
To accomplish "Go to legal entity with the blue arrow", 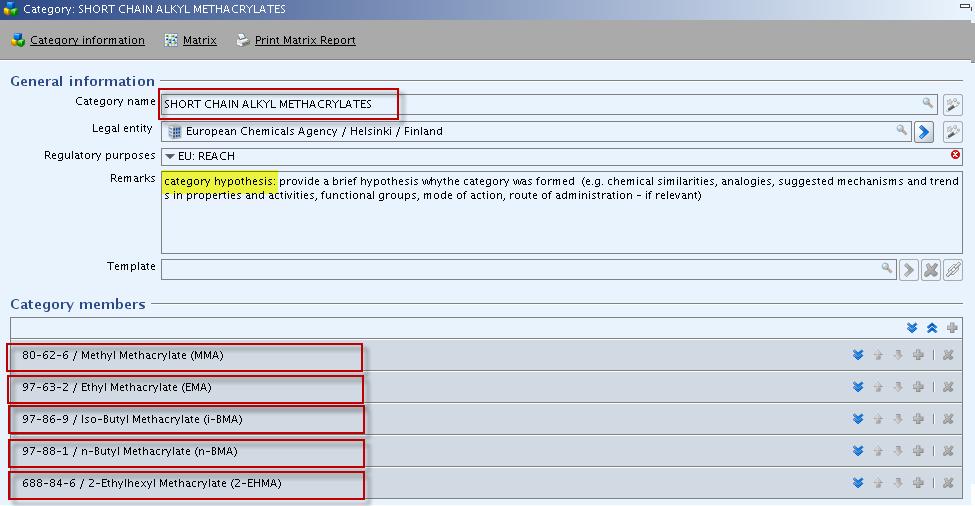I will click(924, 132).
